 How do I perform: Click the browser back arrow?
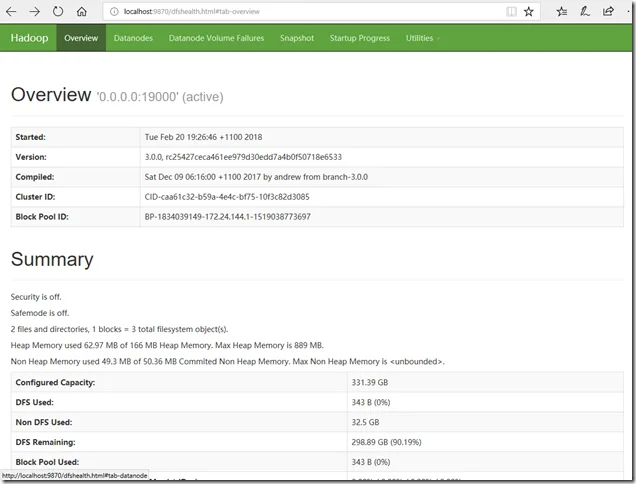tap(13, 11)
